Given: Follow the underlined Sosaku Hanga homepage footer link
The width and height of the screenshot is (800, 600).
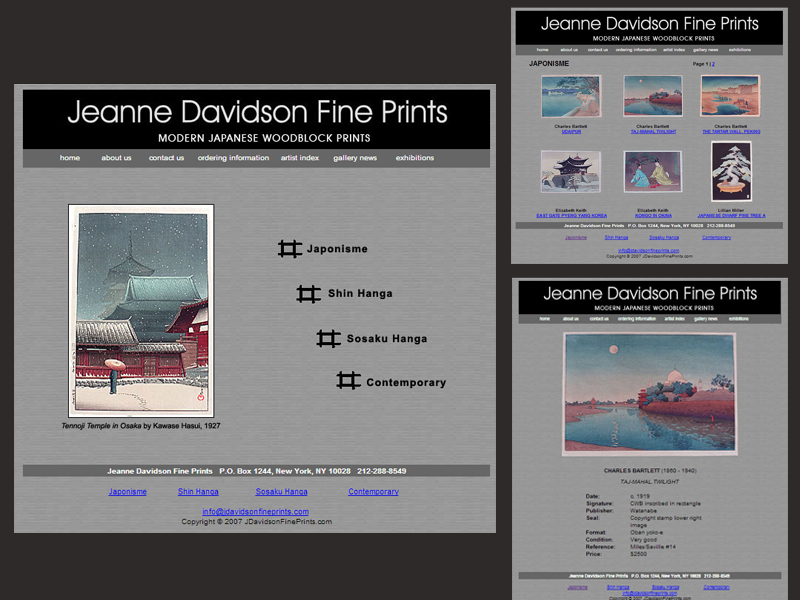Looking at the screenshot, I should tap(281, 492).
